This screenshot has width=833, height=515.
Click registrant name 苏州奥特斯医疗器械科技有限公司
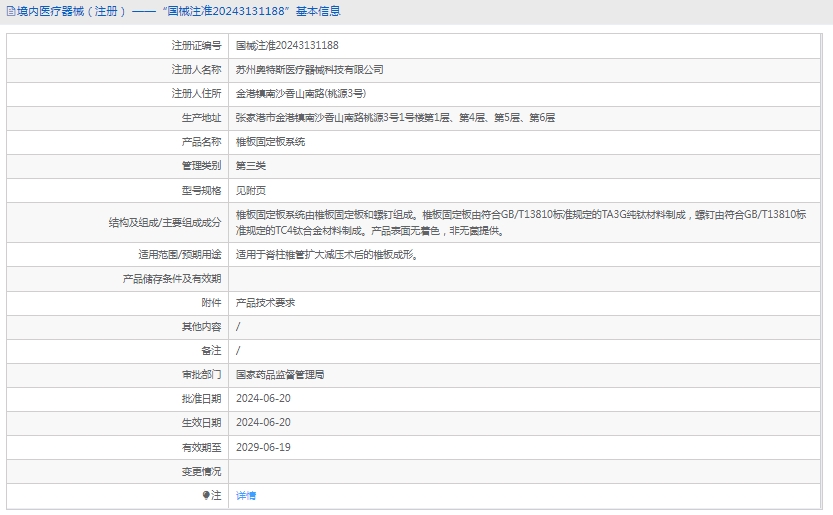[x=309, y=70]
